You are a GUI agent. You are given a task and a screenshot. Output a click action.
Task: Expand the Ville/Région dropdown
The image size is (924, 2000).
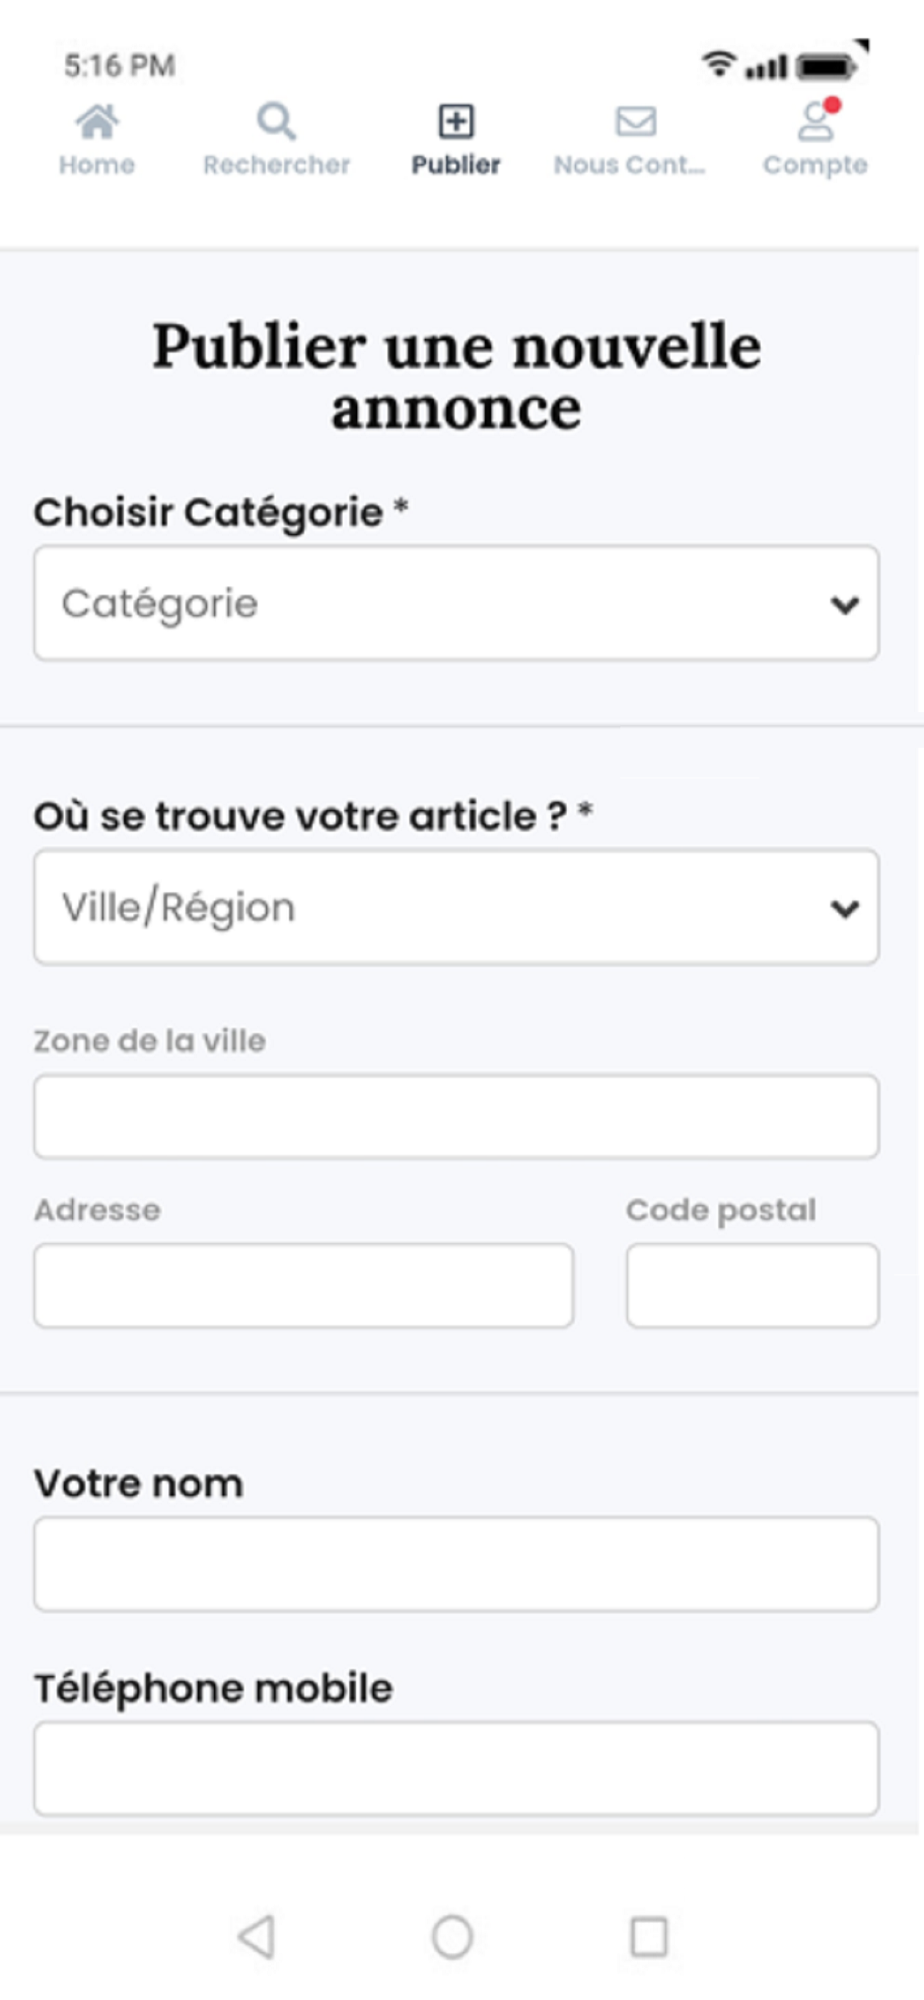tap(457, 907)
